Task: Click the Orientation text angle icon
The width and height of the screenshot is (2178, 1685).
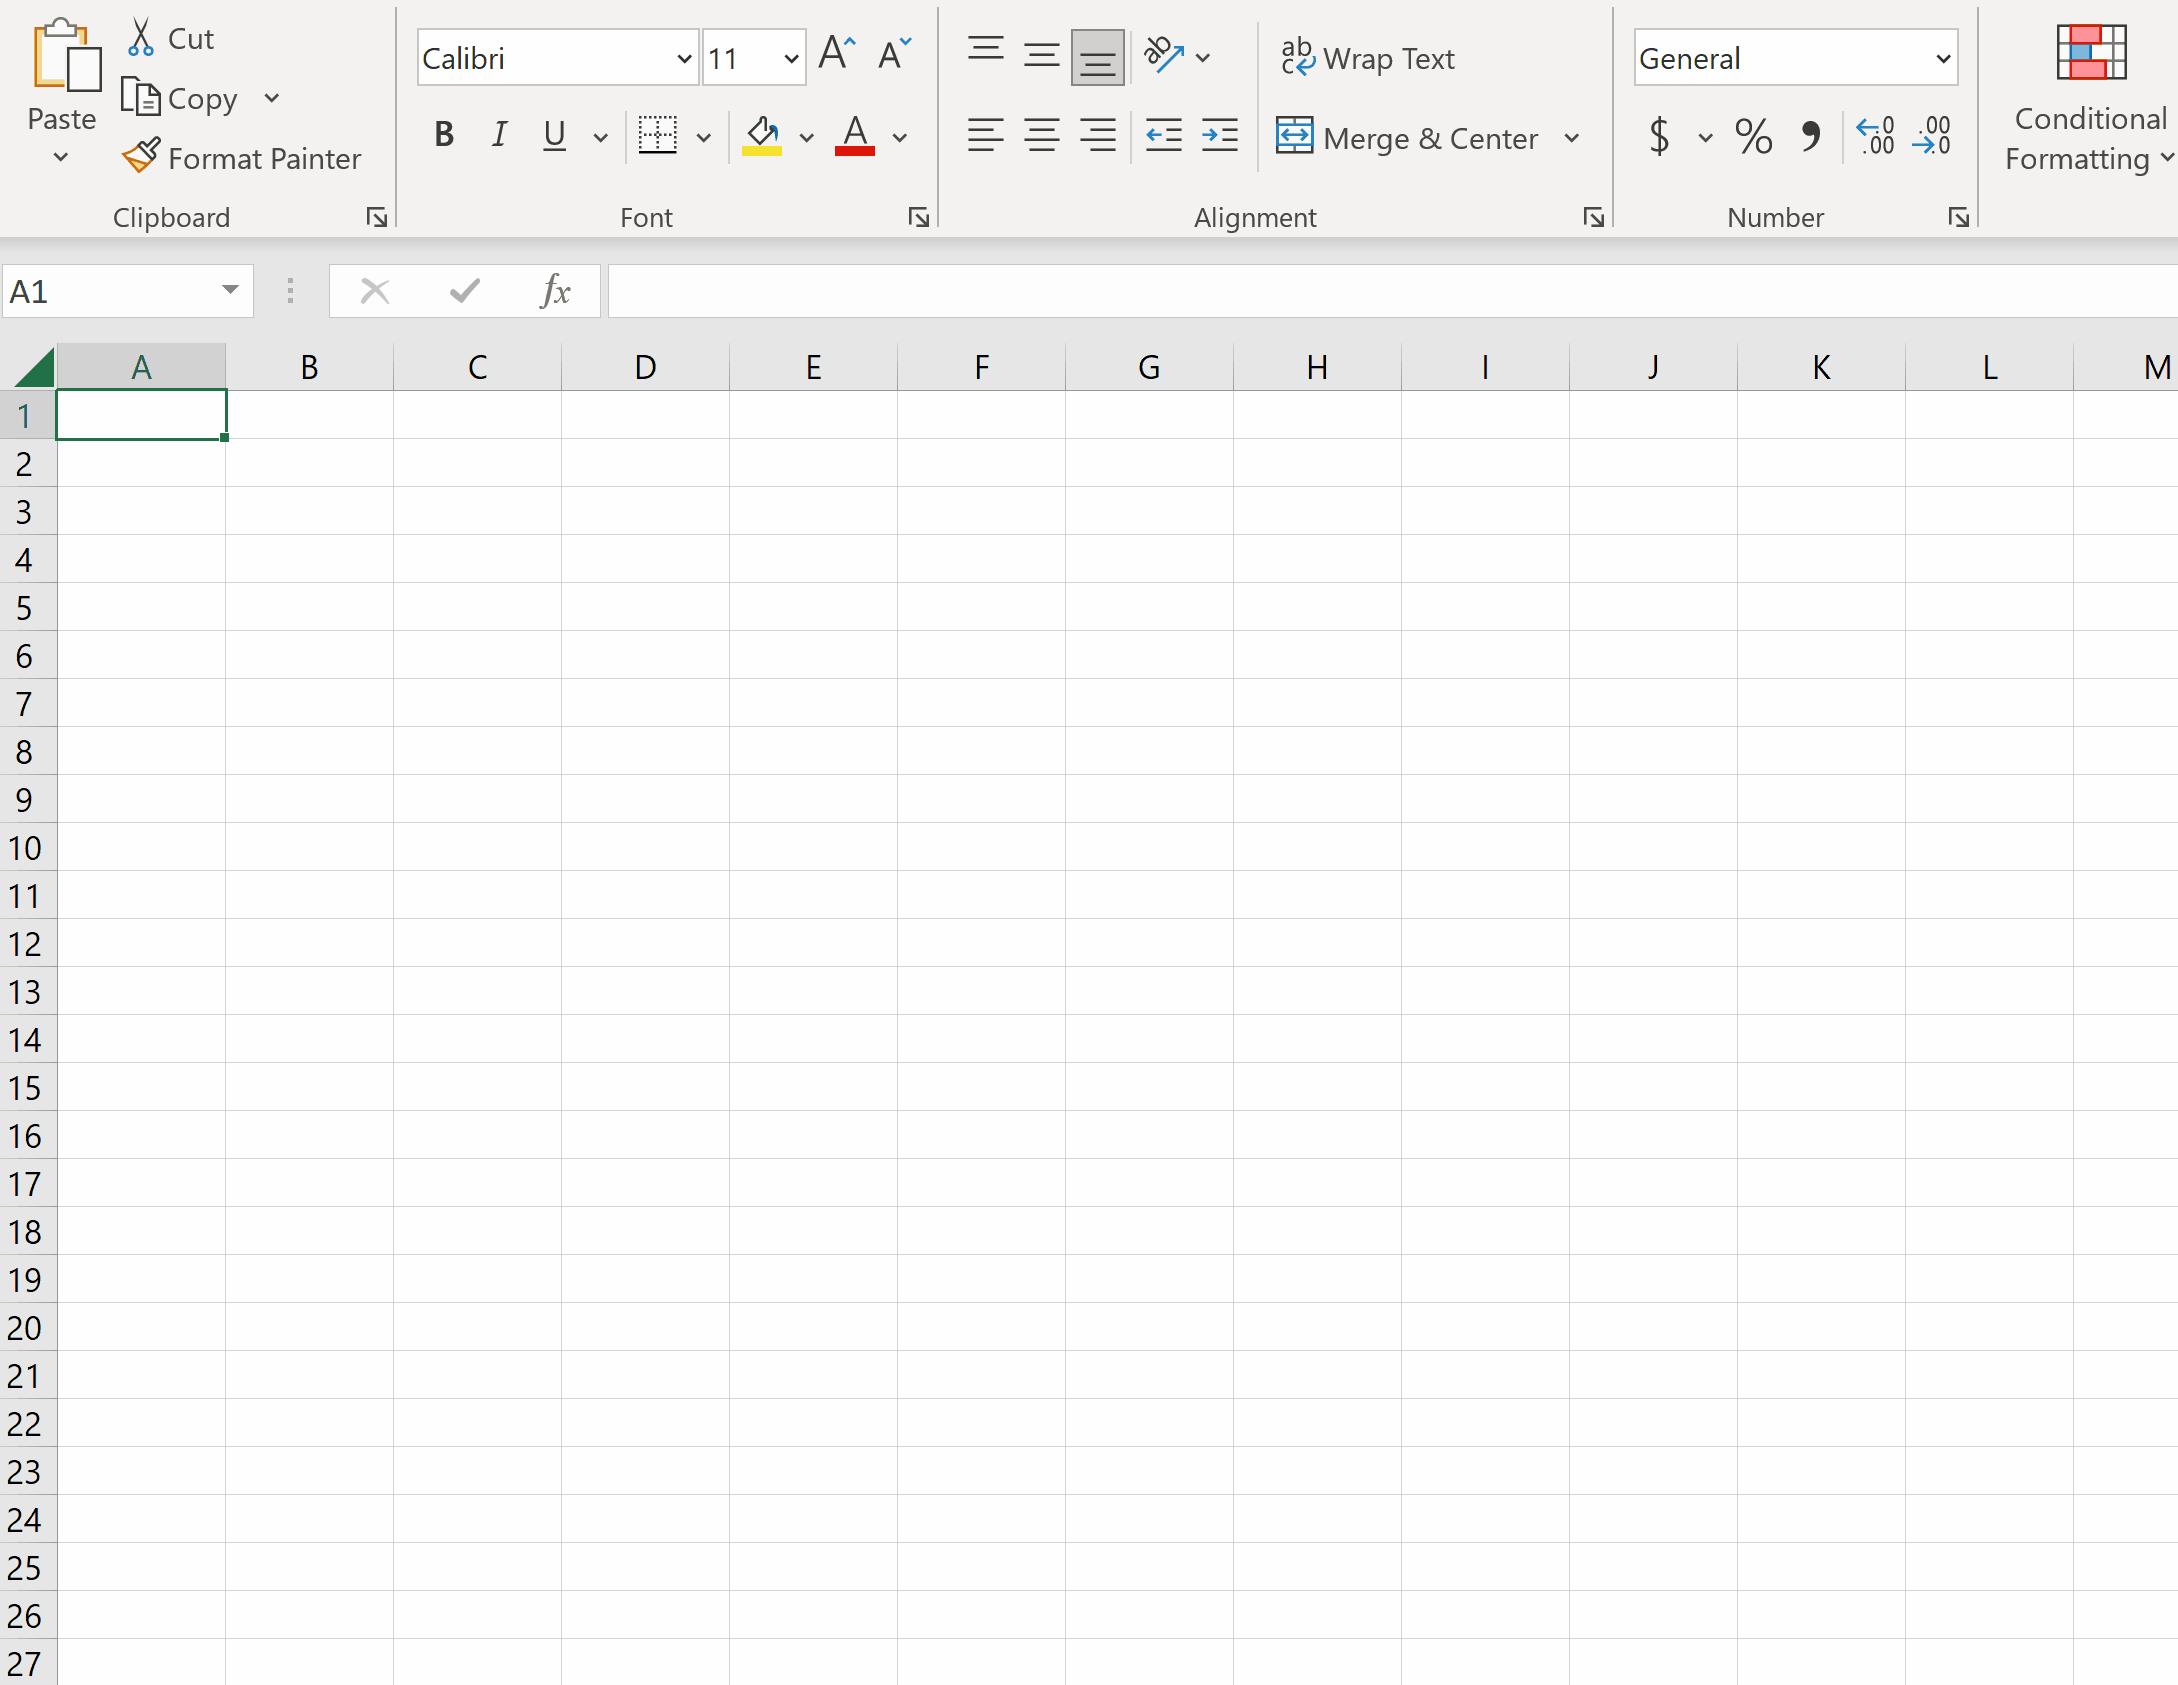Action: pyautogui.click(x=1163, y=56)
